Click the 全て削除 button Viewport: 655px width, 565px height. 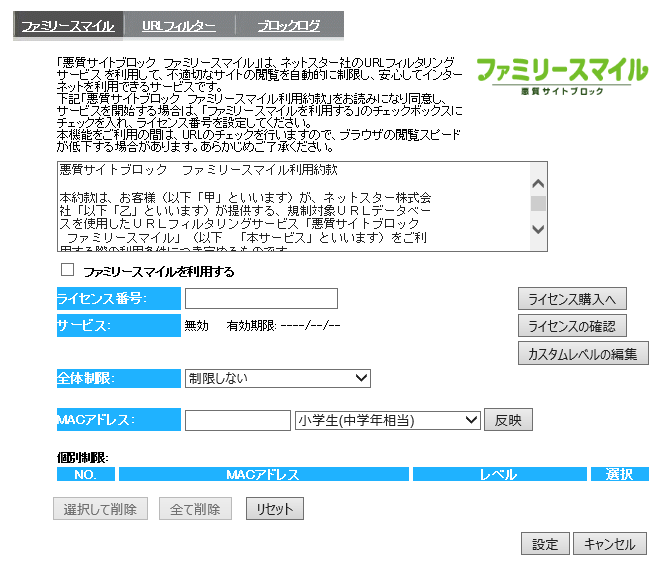point(195,509)
